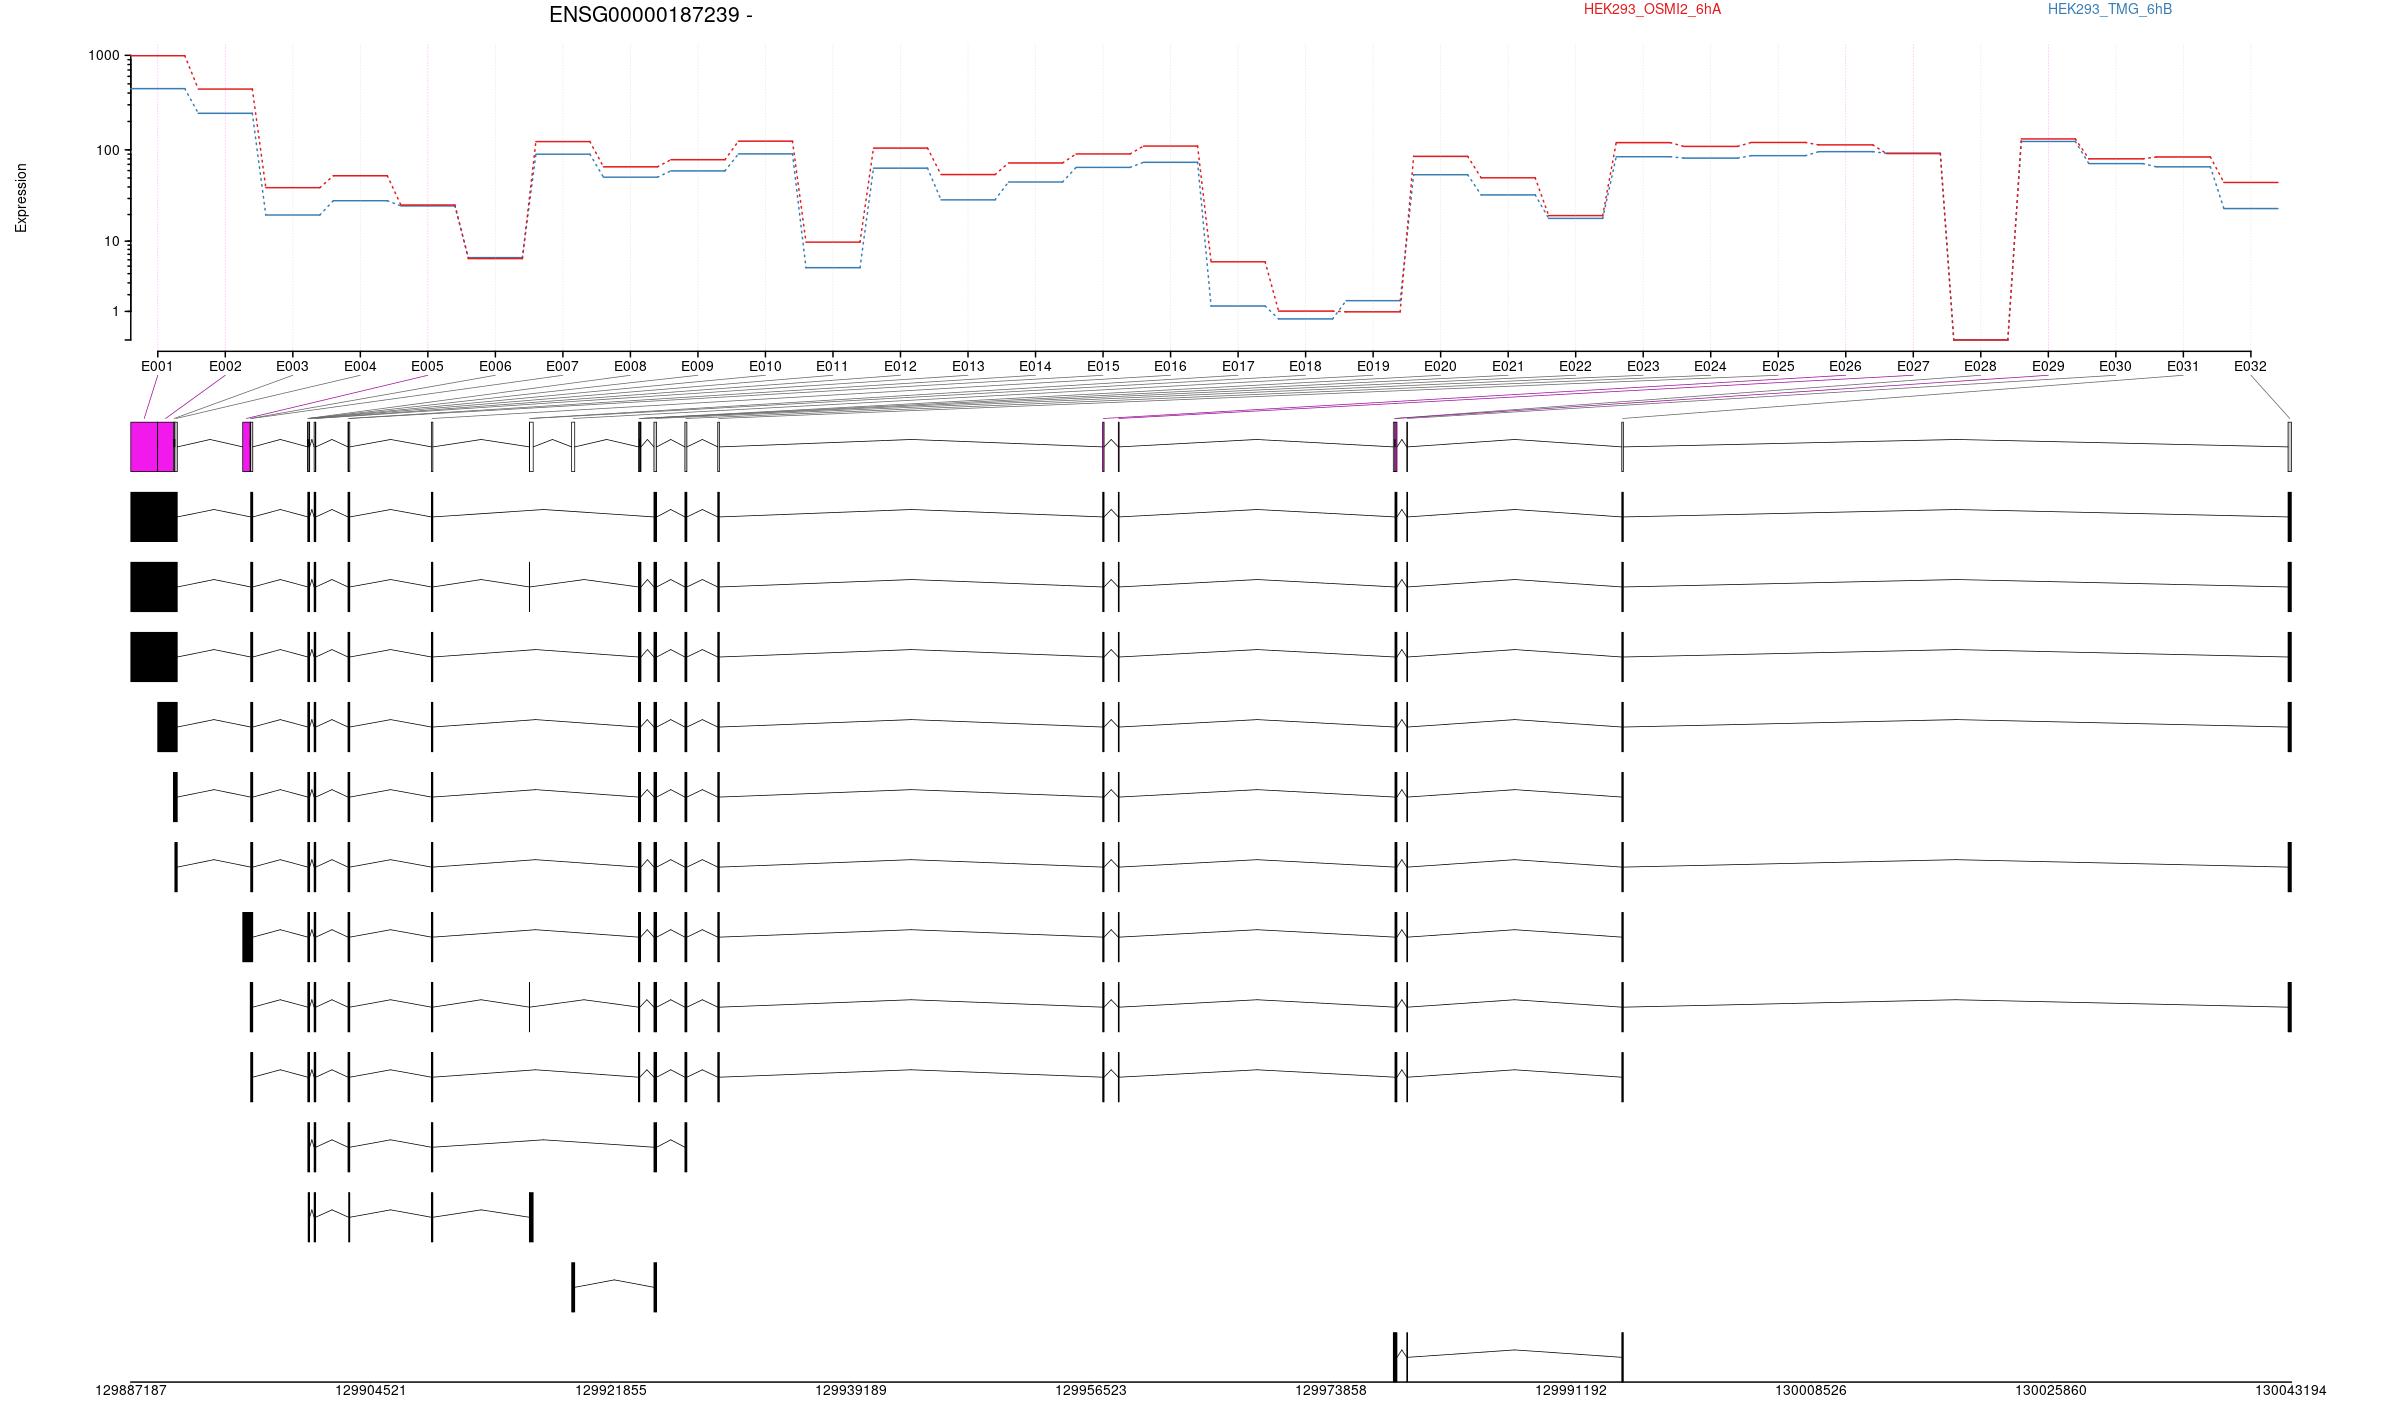Click exon label E025
The height and width of the screenshot is (1410, 2400).
1778,366
